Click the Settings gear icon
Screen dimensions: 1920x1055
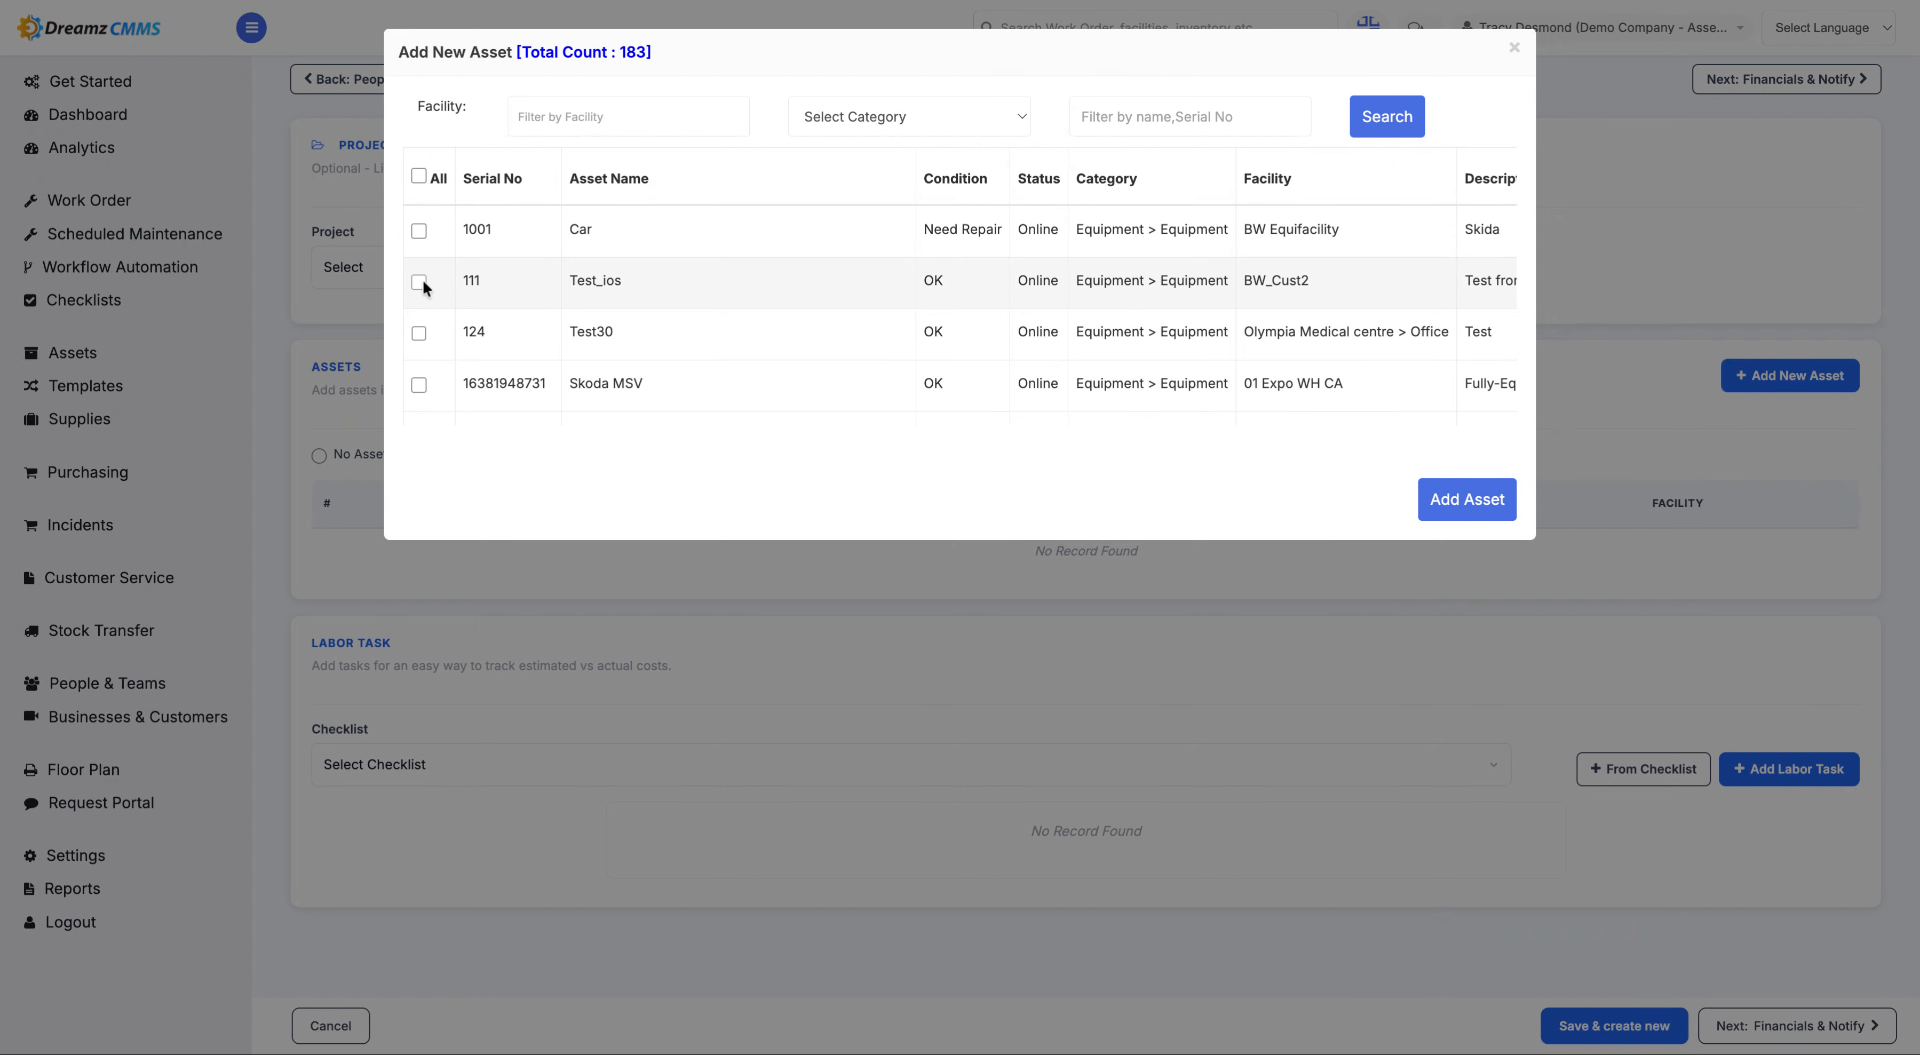click(x=30, y=856)
